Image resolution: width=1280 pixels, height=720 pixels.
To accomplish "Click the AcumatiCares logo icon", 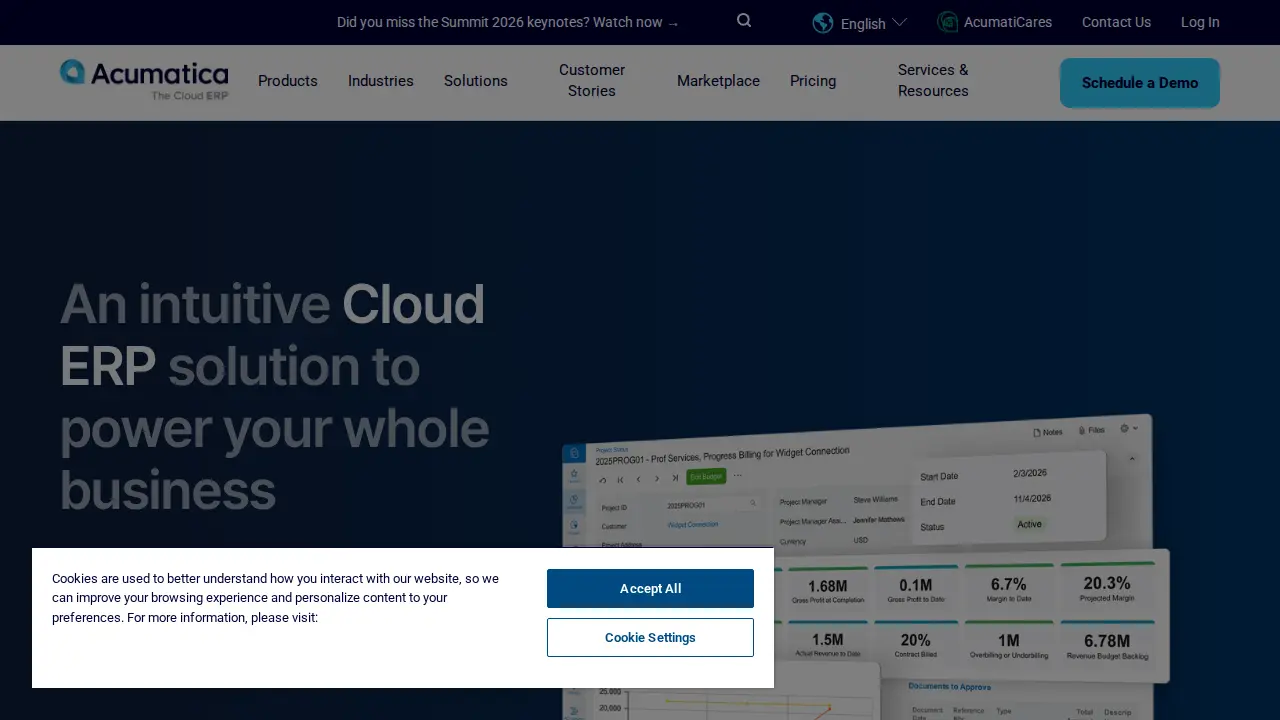I will 947,22.
